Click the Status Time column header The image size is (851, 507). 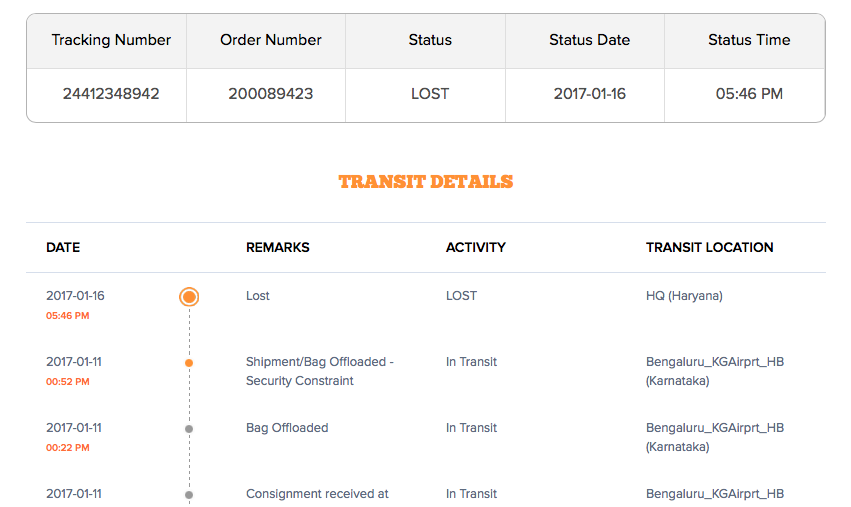(749, 40)
